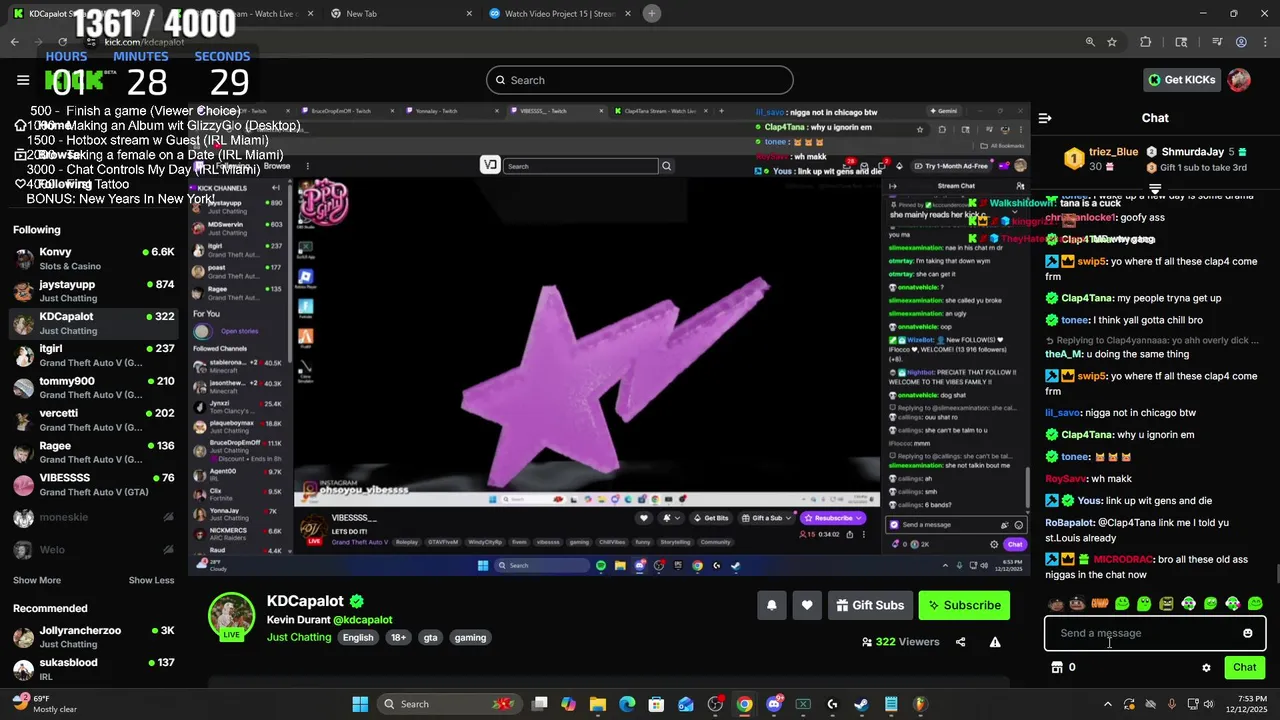Viewport: 1280px width, 720px height.
Task: Open Jollyrancherzoo in Recommended list
Action: 95,637
